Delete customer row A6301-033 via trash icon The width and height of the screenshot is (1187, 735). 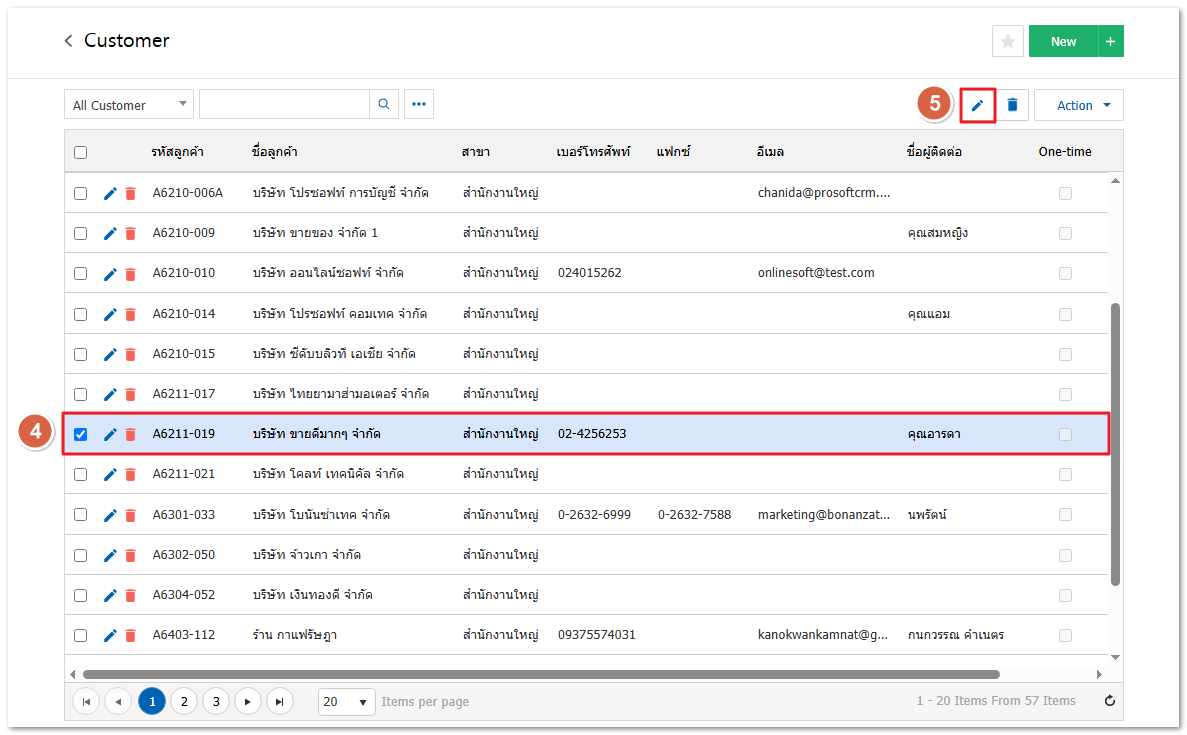pyautogui.click(x=130, y=515)
